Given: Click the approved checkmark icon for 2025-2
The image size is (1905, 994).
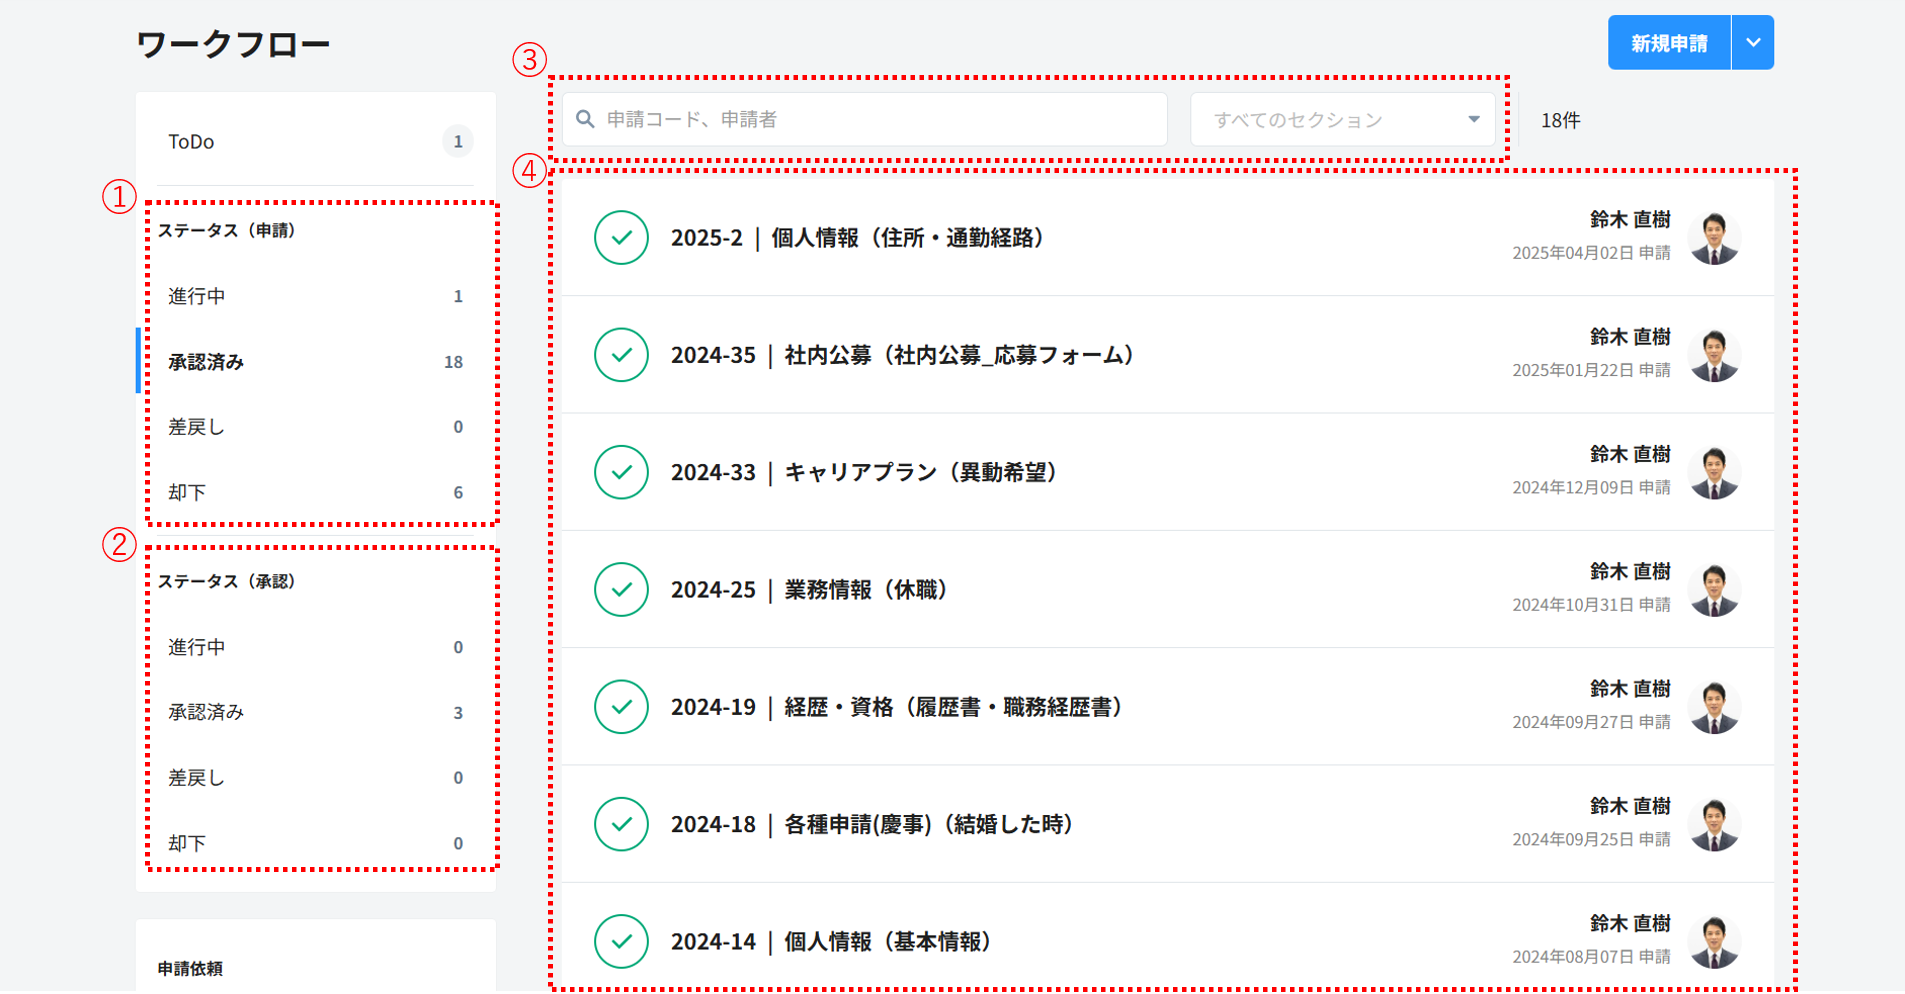Looking at the screenshot, I should click(x=621, y=238).
